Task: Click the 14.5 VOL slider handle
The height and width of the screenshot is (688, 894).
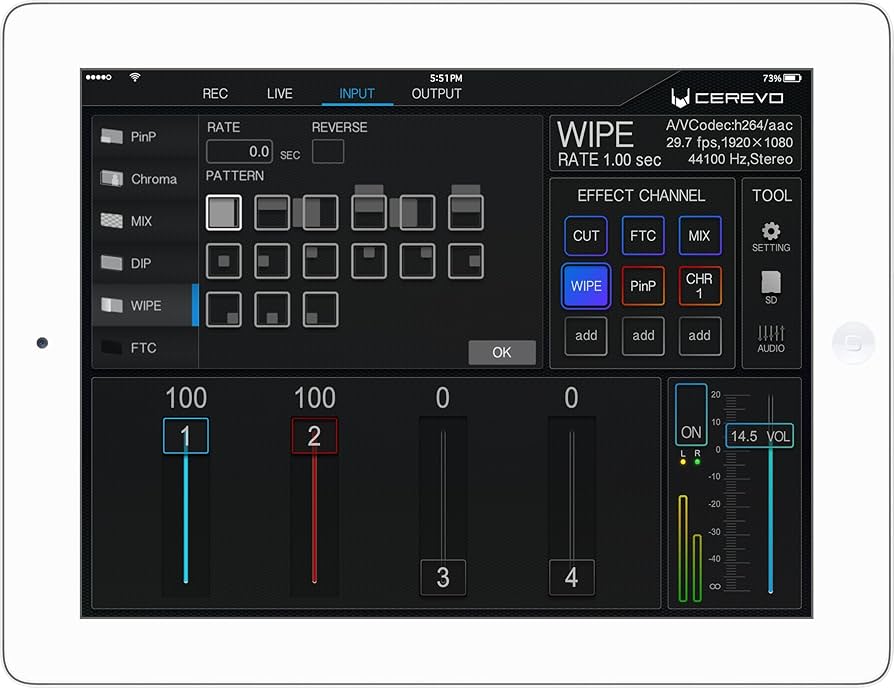Action: (x=760, y=437)
